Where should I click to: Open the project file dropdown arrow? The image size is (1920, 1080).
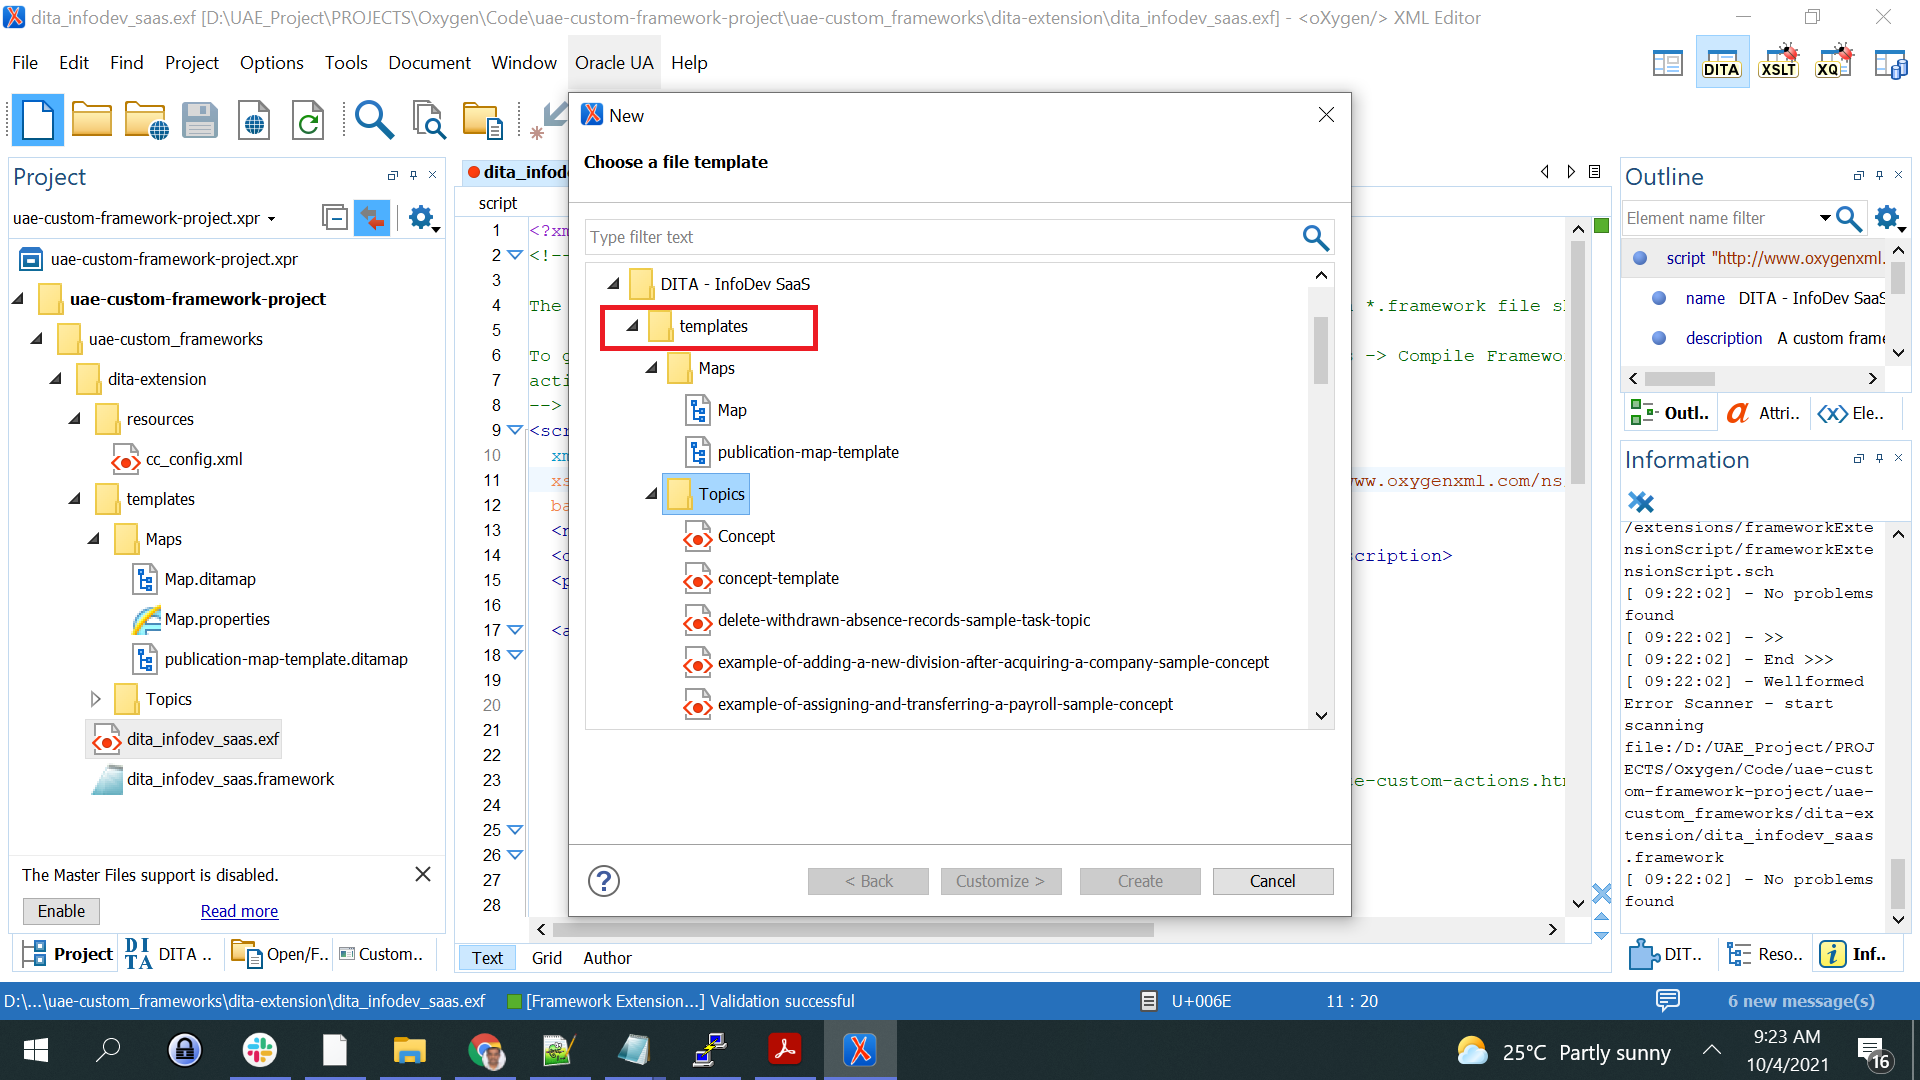271,219
